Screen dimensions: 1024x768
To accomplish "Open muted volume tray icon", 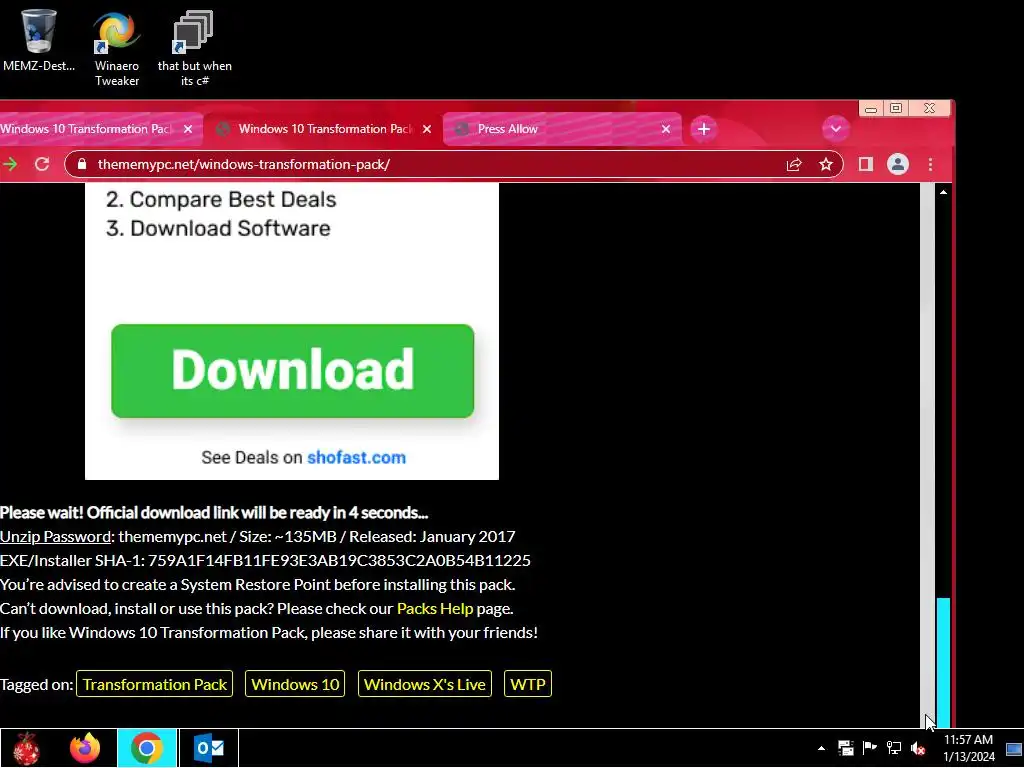I will [x=918, y=748].
